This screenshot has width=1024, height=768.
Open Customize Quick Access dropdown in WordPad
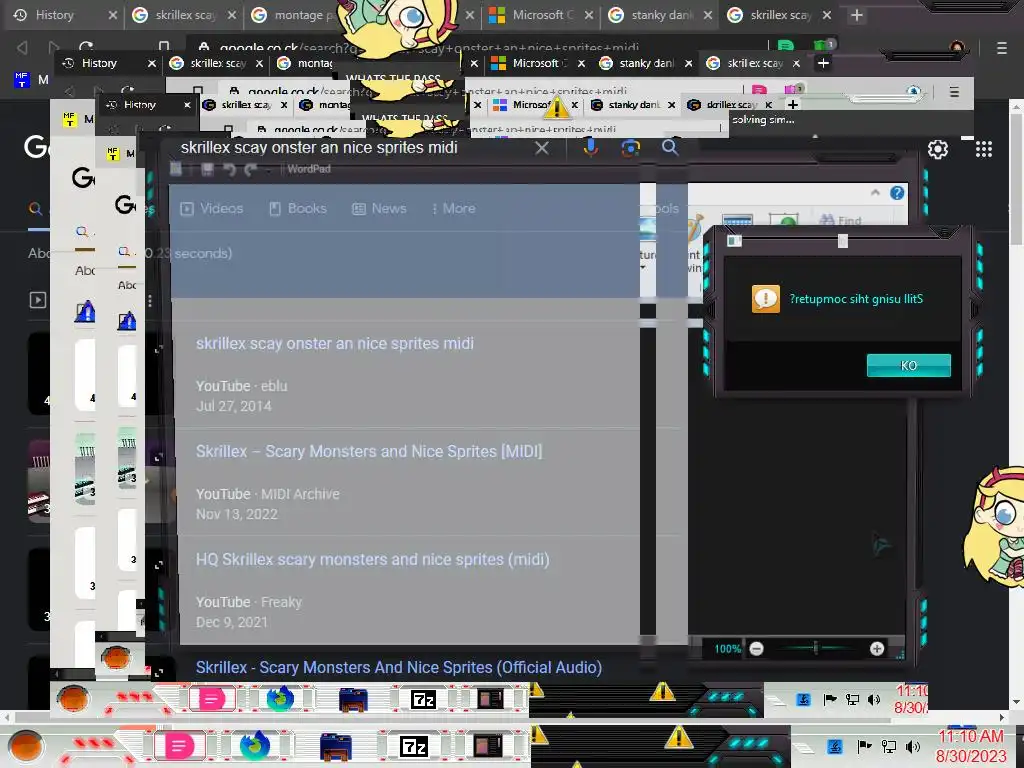(x=268, y=170)
